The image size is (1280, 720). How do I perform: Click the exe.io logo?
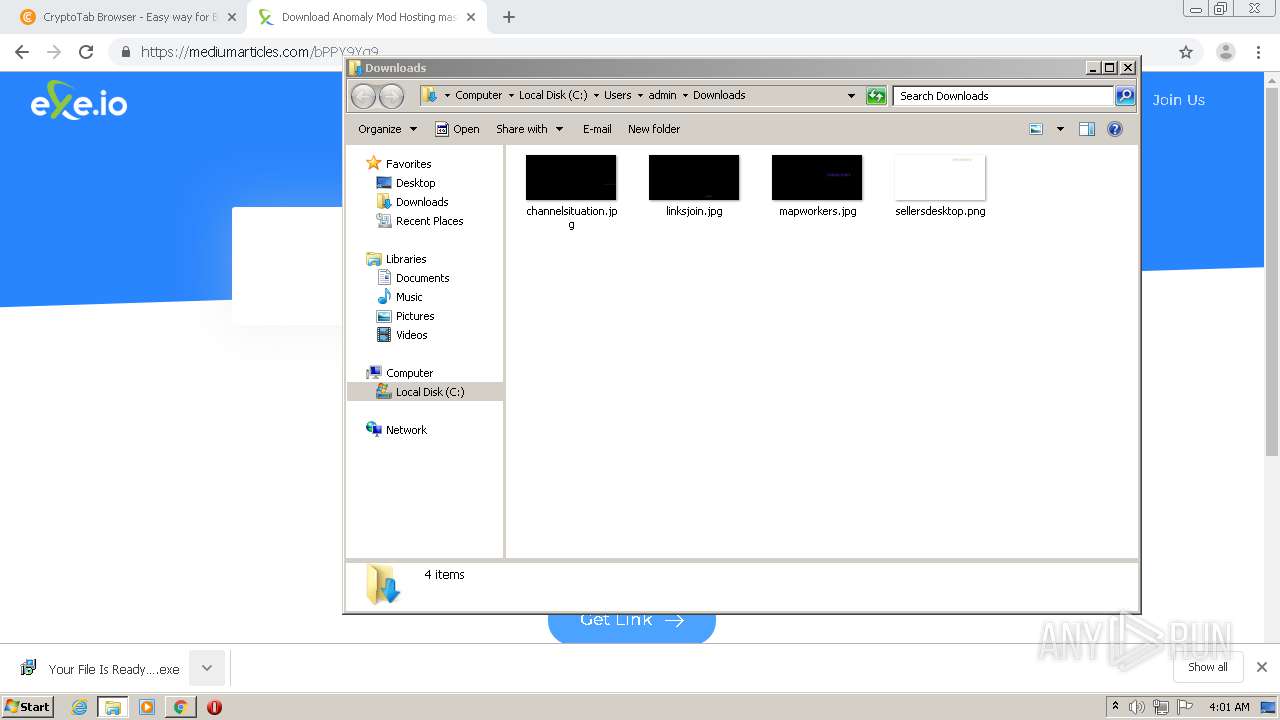point(79,101)
